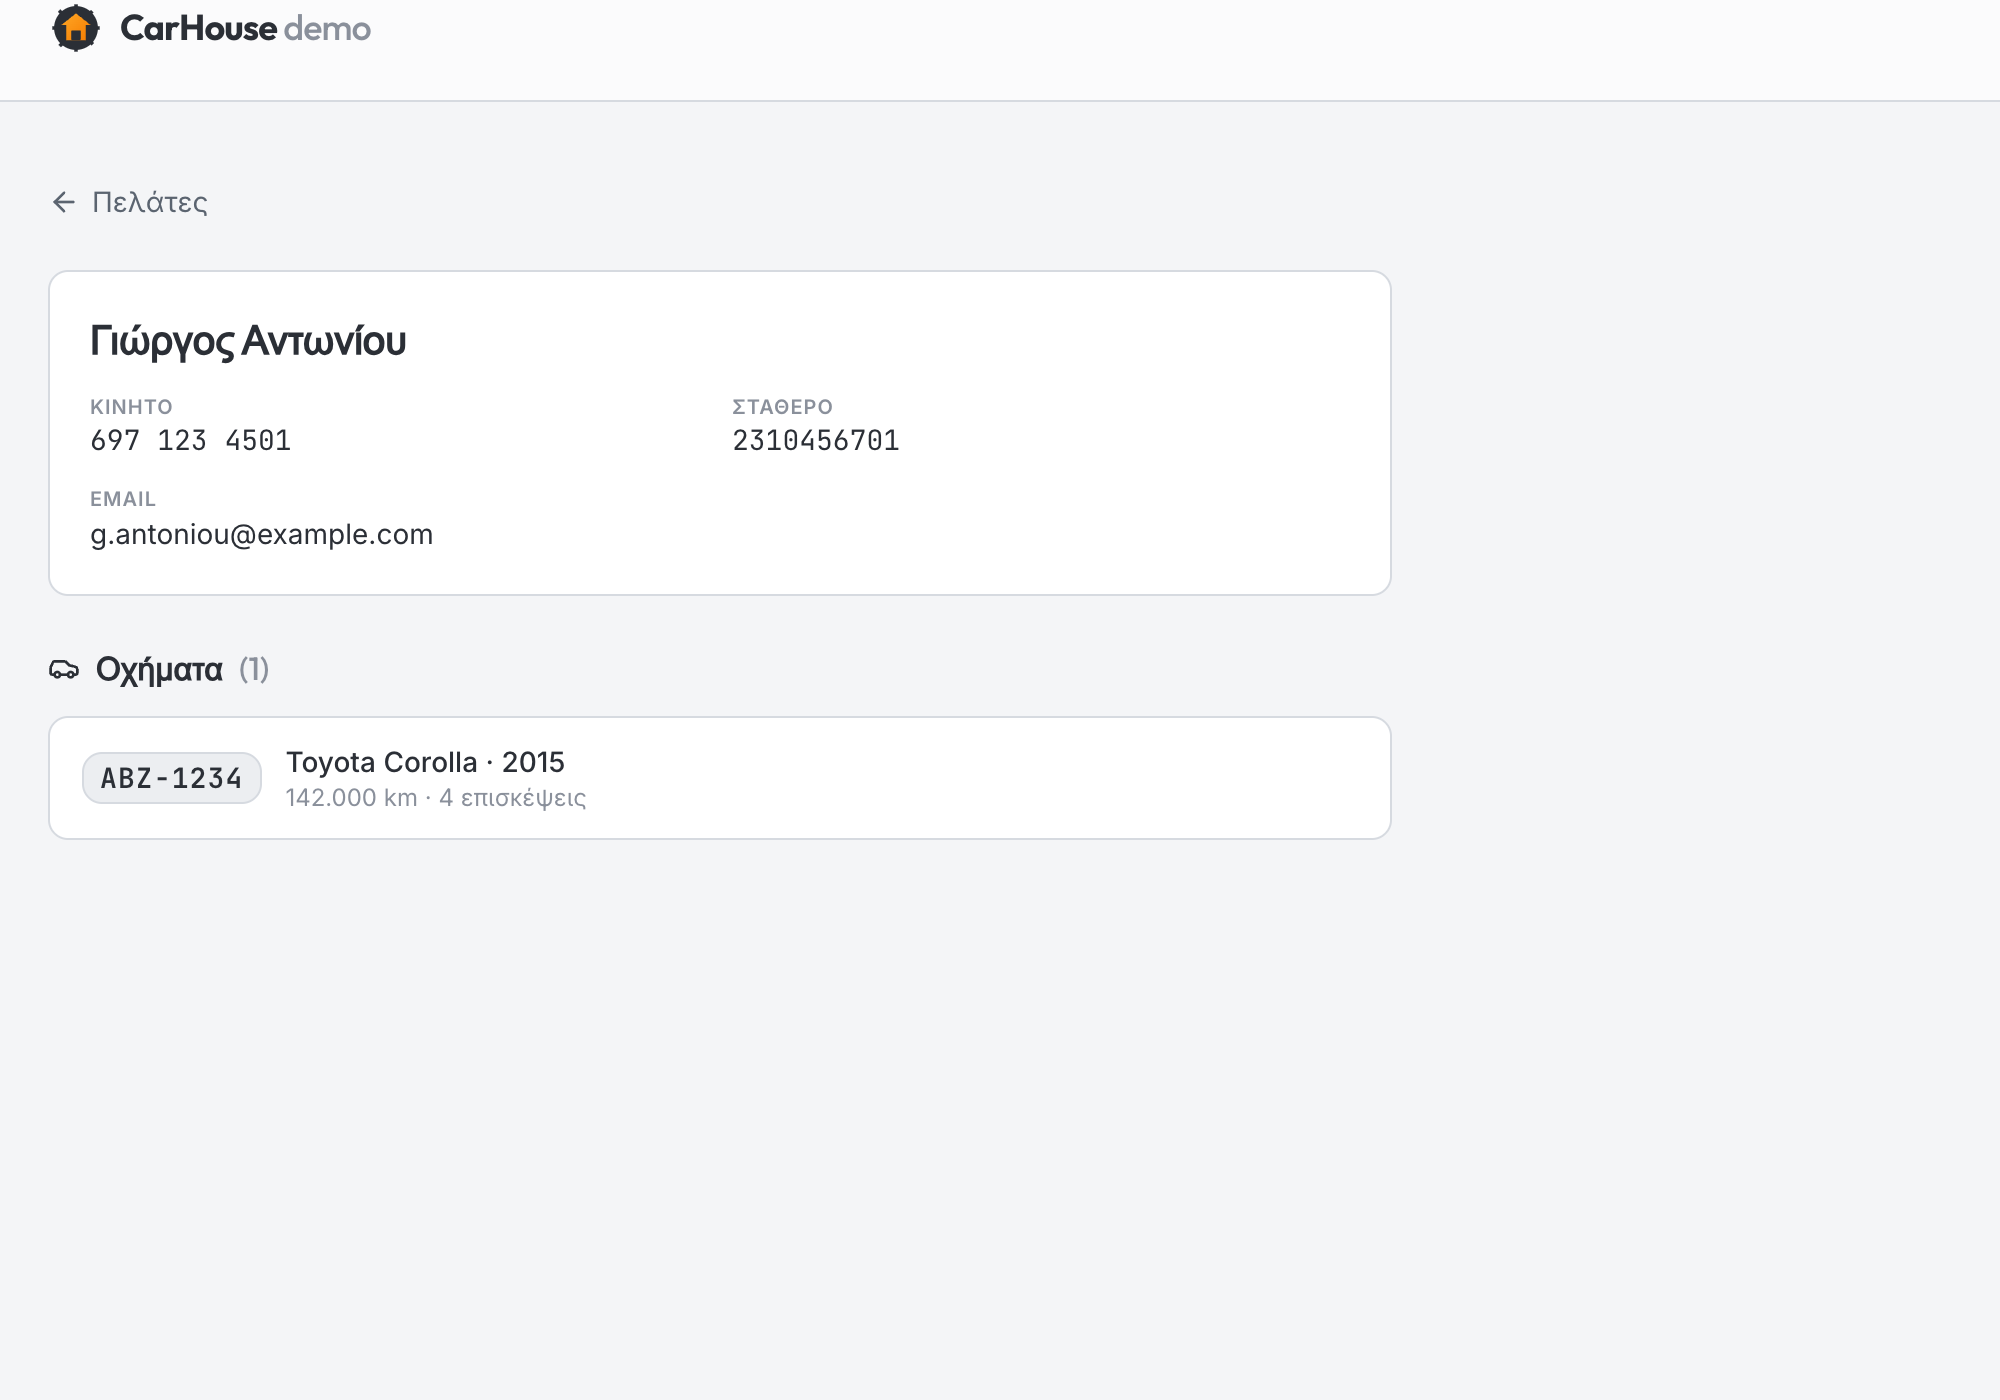
Task: Click the email g.antoniou@example.com
Action: click(x=262, y=534)
